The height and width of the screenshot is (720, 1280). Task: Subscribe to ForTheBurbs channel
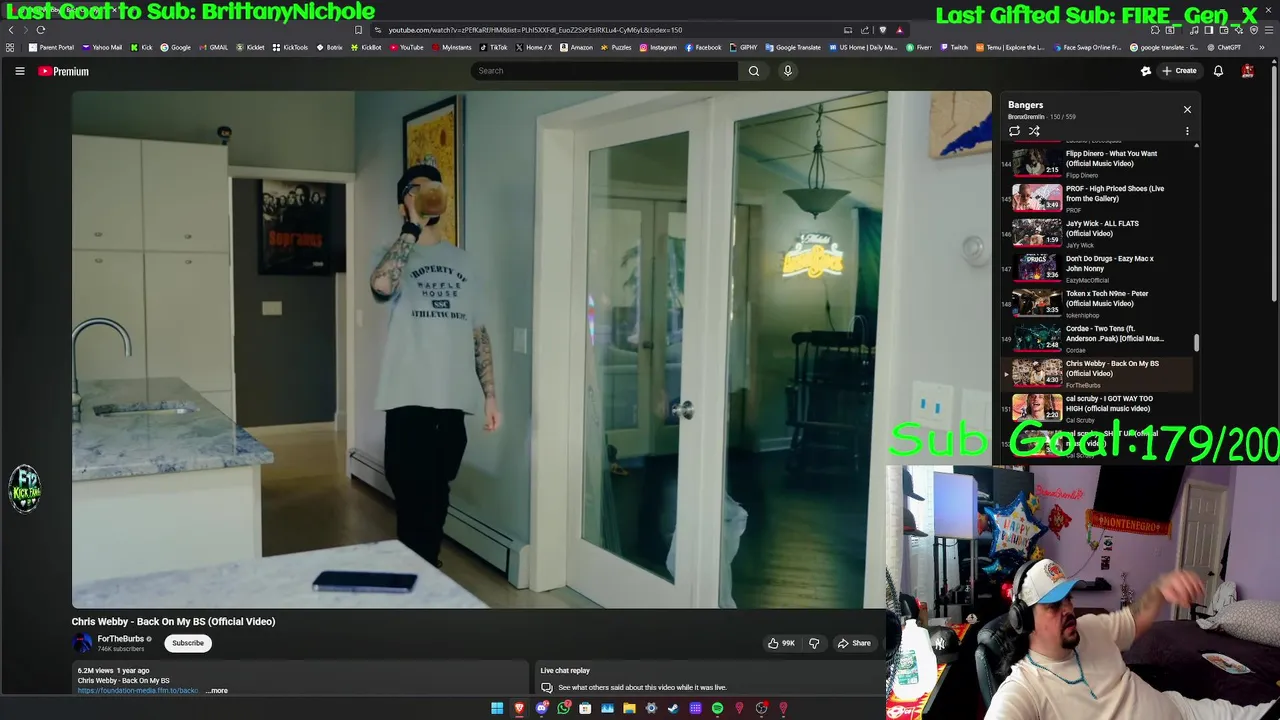[188, 643]
